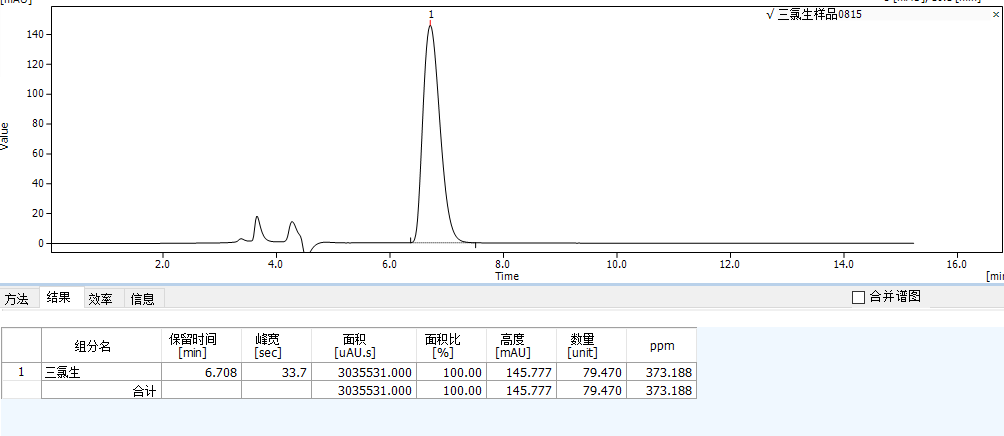This screenshot has width=1004, height=436.
Task: Click the apex of the main chromatogram peak
Action: click(x=430, y=27)
